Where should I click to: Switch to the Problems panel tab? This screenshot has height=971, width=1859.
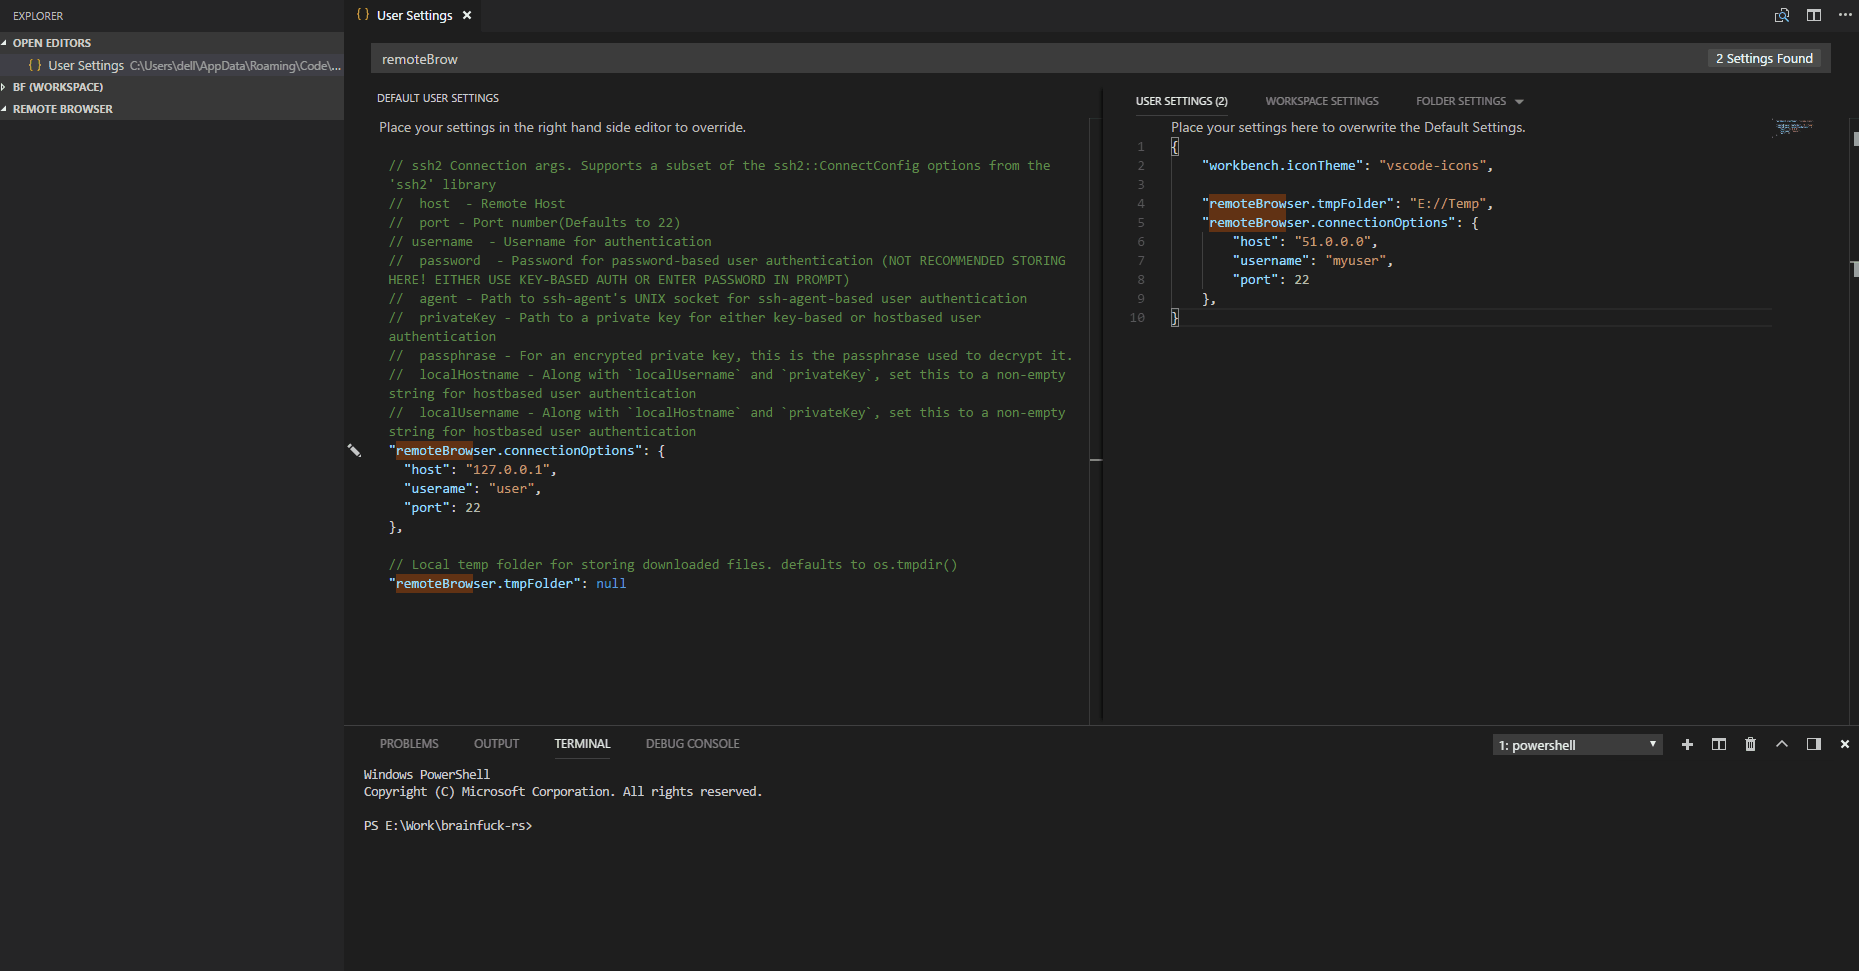(x=409, y=744)
